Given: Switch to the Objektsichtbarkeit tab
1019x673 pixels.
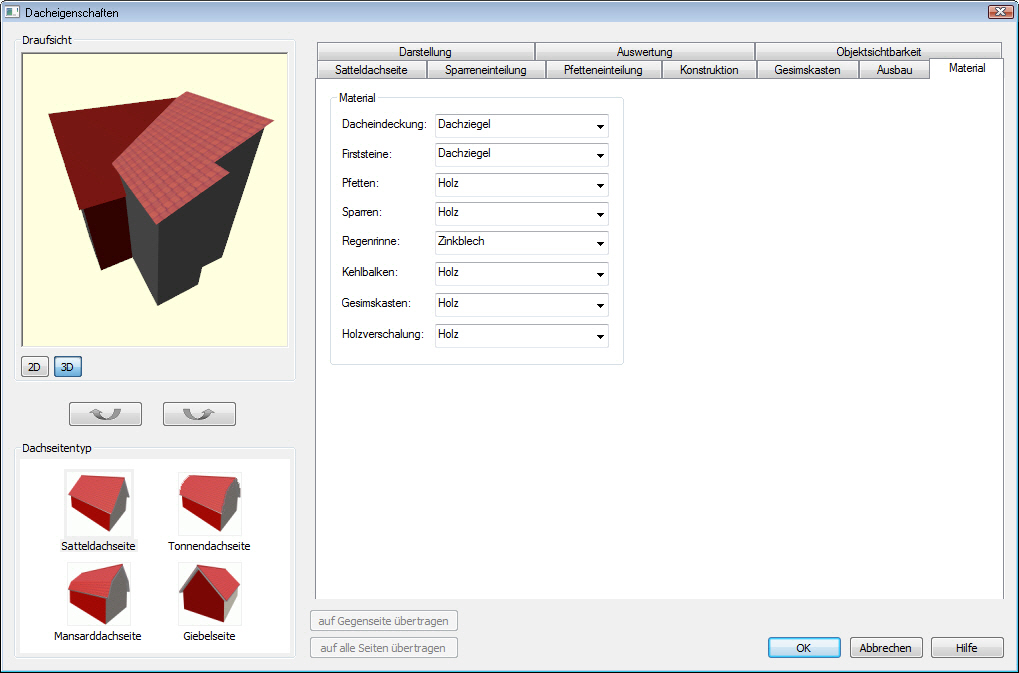Looking at the screenshot, I should click(879, 52).
